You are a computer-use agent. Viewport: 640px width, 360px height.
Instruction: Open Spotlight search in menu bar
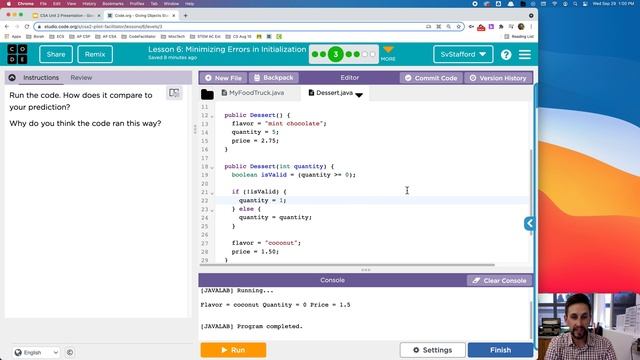(575, 4)
